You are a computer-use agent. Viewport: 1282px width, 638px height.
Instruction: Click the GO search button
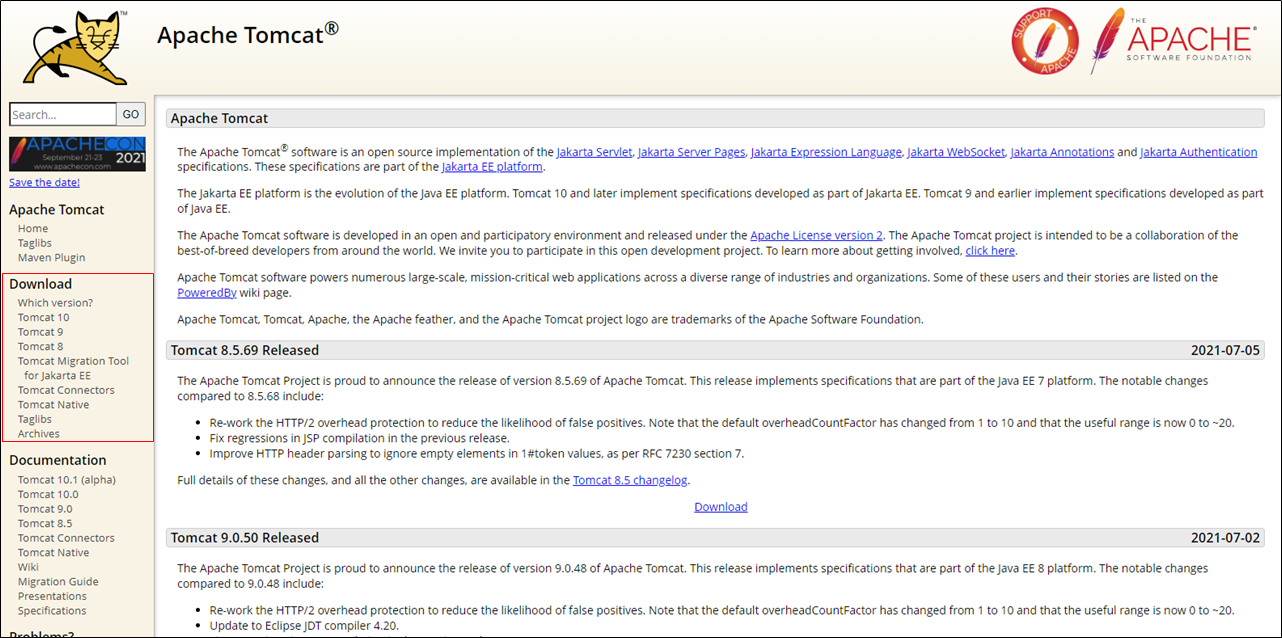coord(131,114)
